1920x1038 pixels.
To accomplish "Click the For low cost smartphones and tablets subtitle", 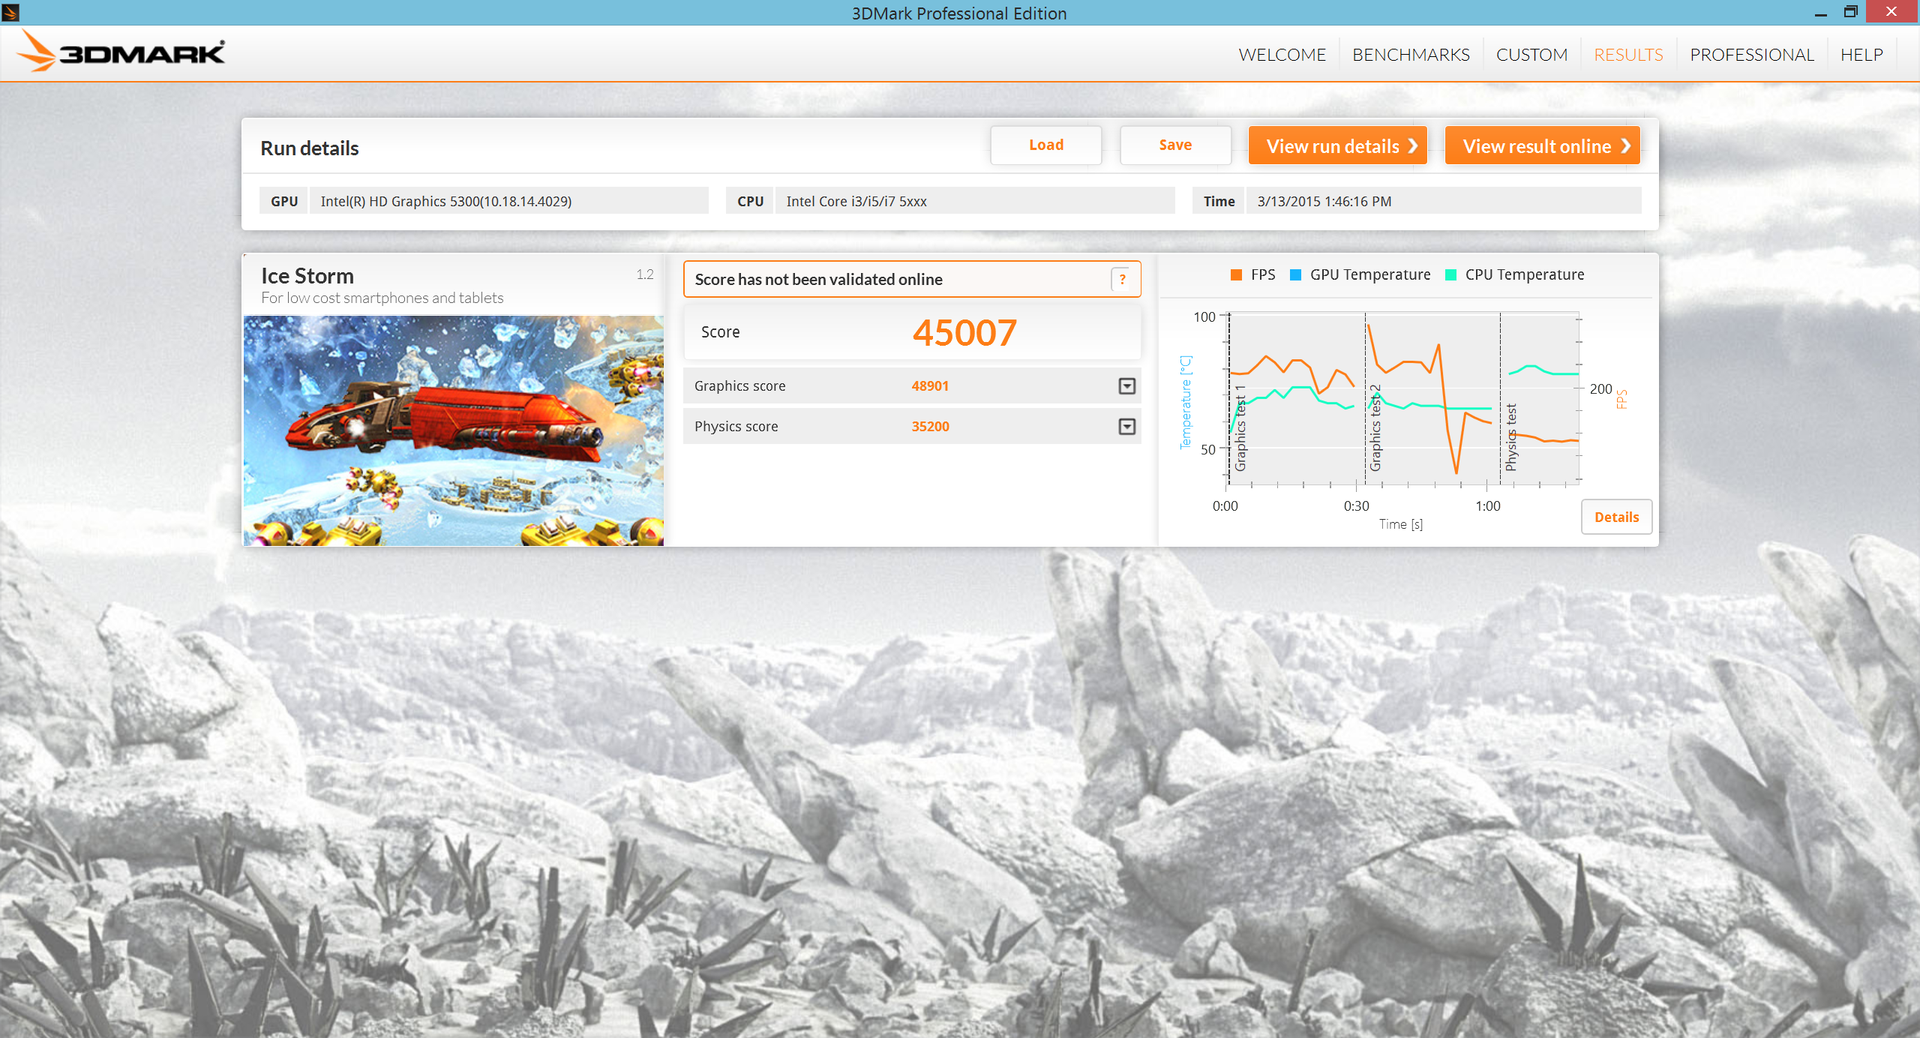I will click(382, 298).
